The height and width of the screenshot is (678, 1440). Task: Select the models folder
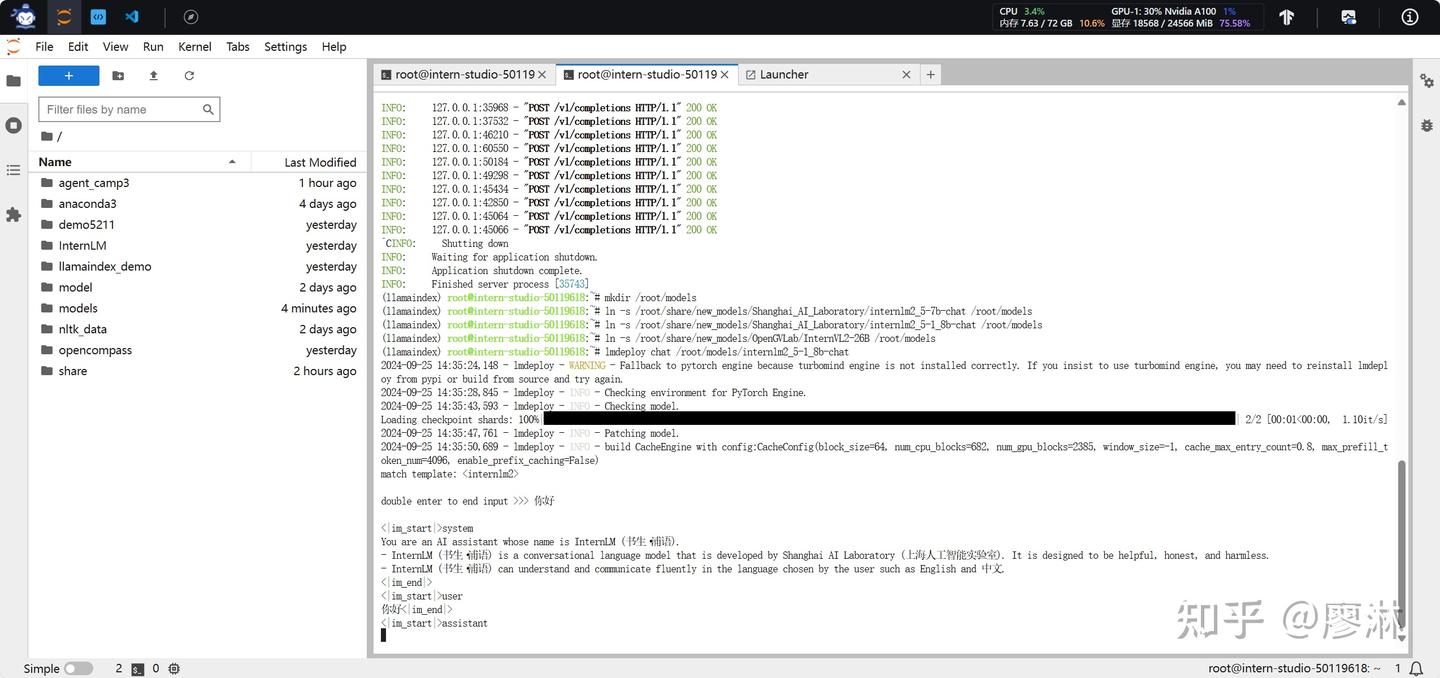(x=198, y=308)
